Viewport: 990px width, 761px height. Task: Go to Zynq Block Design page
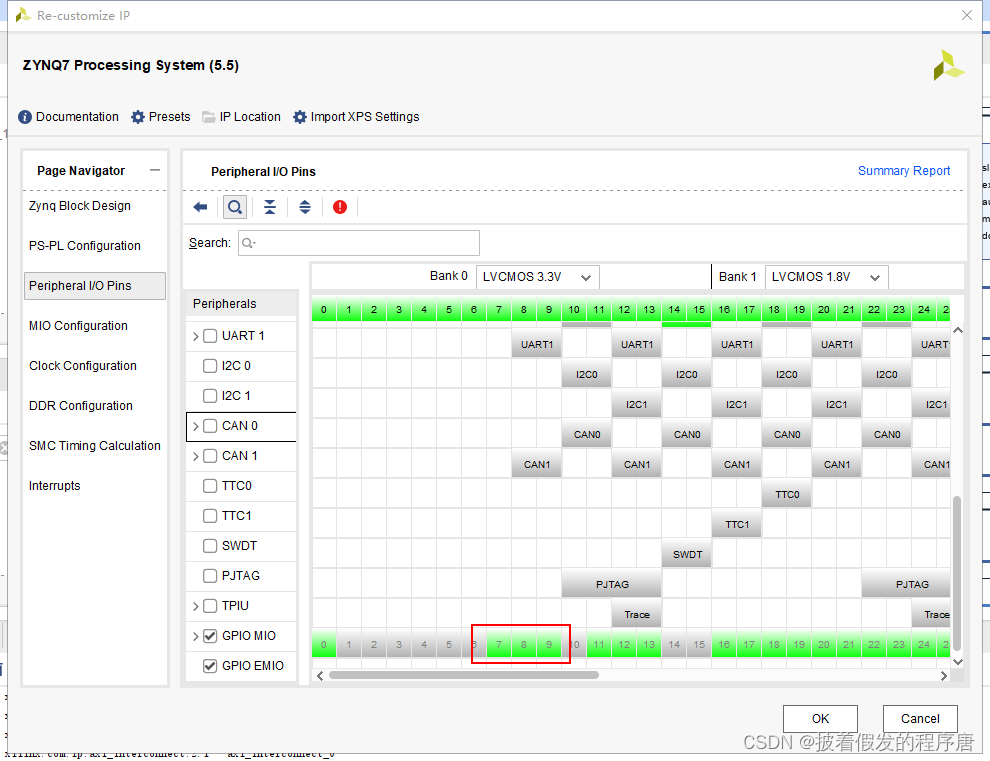(x=80, y=206)
